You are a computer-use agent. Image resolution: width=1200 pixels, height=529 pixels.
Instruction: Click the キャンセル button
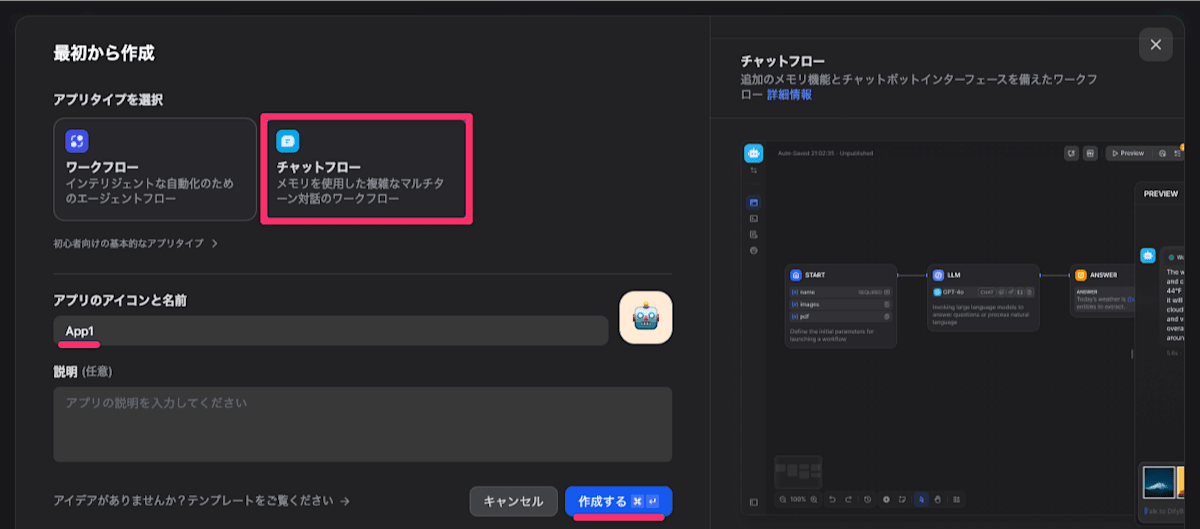pos(513,501)
